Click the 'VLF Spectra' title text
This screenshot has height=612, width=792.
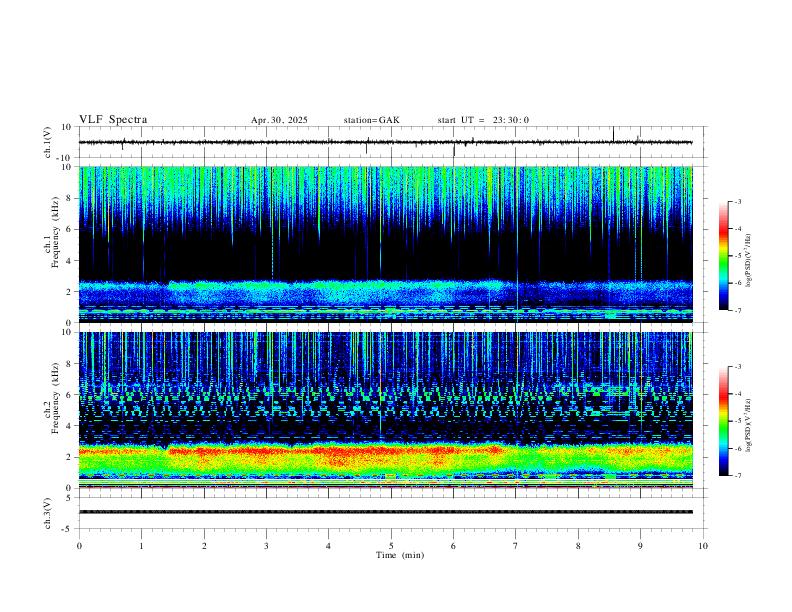113,120
